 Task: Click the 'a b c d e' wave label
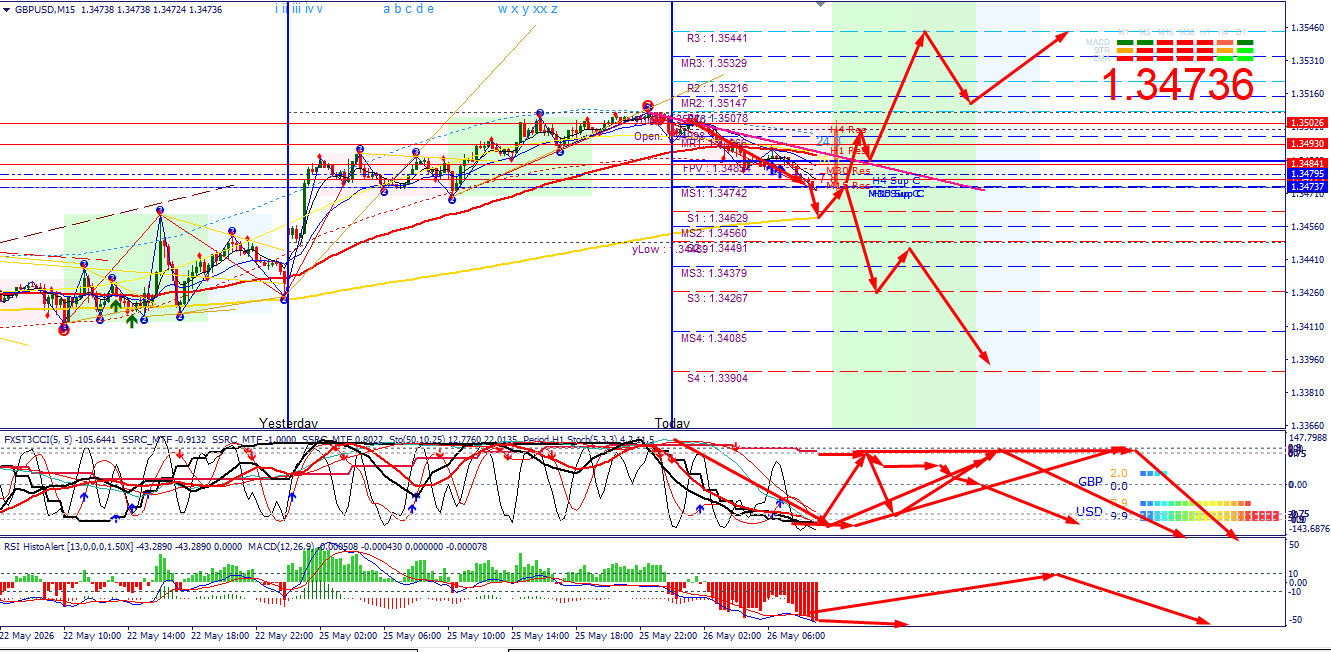coord(408,9)
